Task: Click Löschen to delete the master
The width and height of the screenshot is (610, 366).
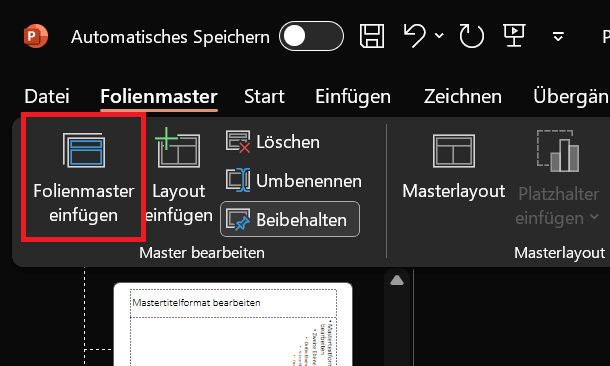Action: point(273,142)
